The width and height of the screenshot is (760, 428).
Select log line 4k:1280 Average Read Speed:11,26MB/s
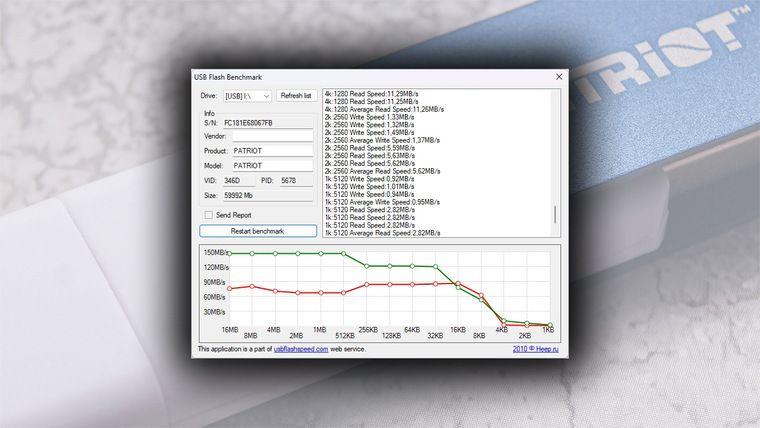[x=384, y=110]
